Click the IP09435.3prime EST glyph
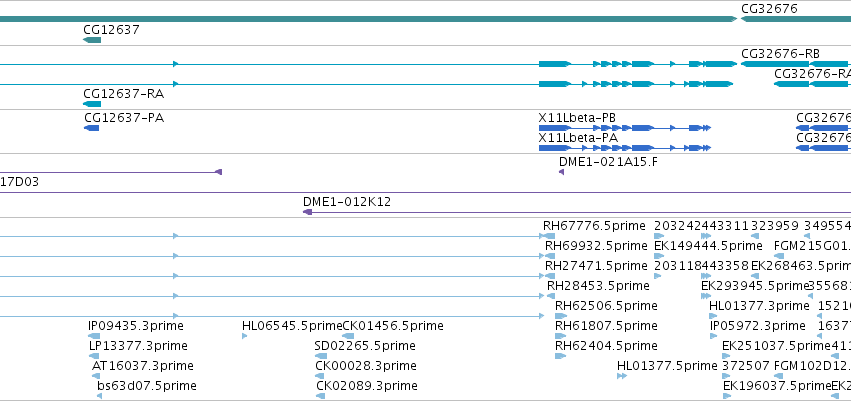The height and width of the screenshot is (401, 851). (94, 336)
